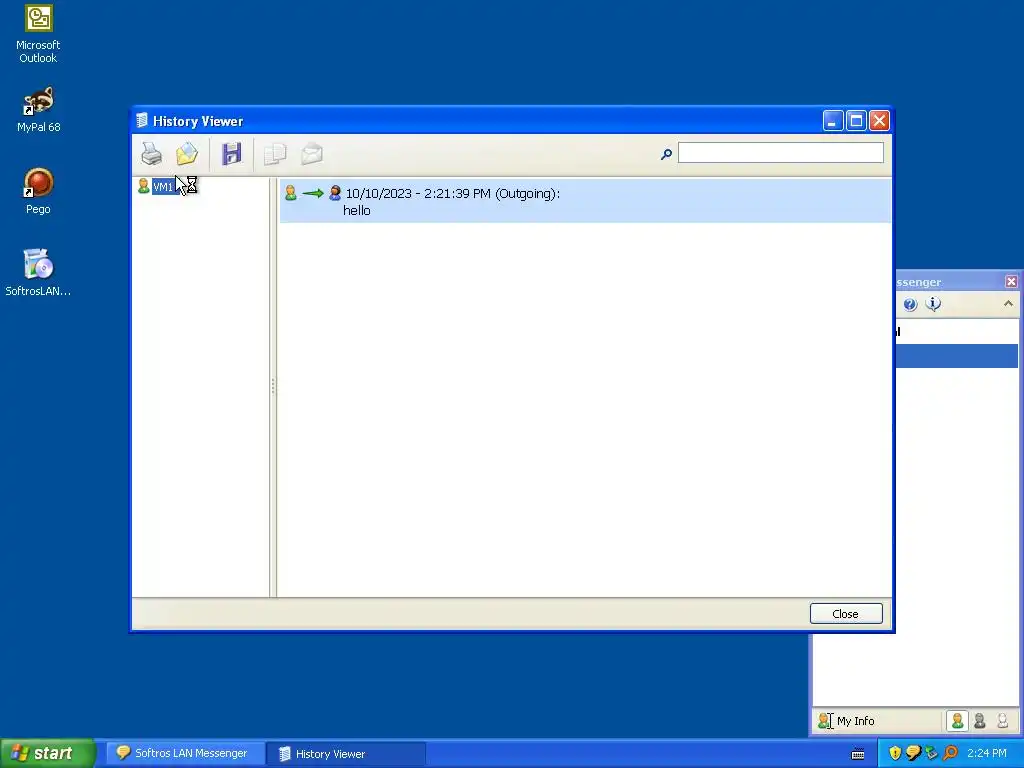This screenshot has width=1024, height=768.
Task: Minimize the History Viewer window
Action: point(833,121)
